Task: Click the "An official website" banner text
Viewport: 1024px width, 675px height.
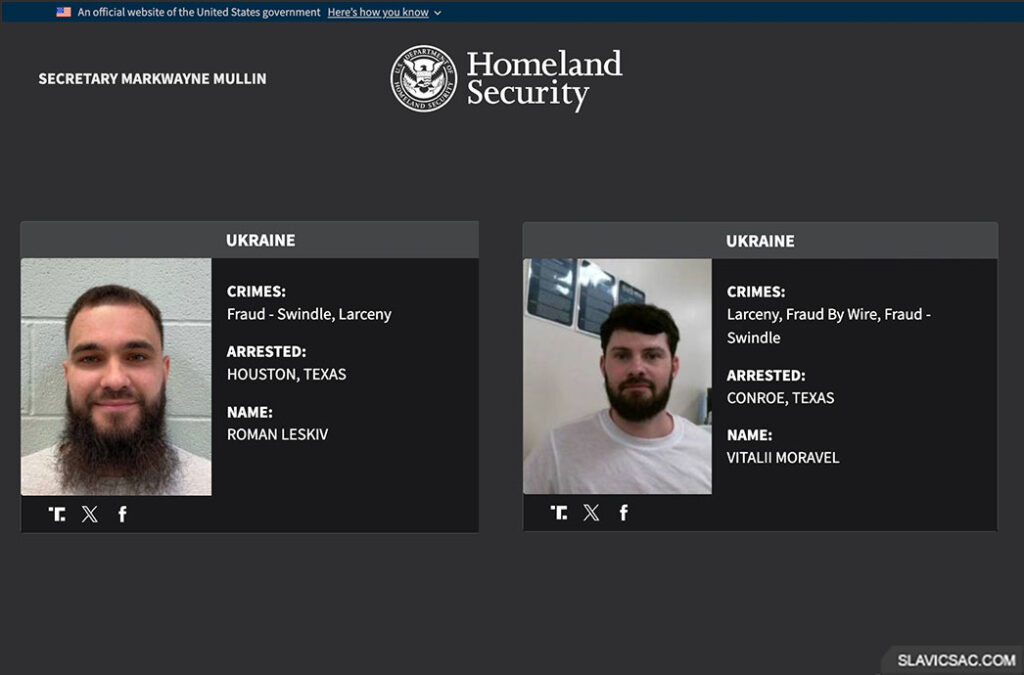Action: coord(199,12)
